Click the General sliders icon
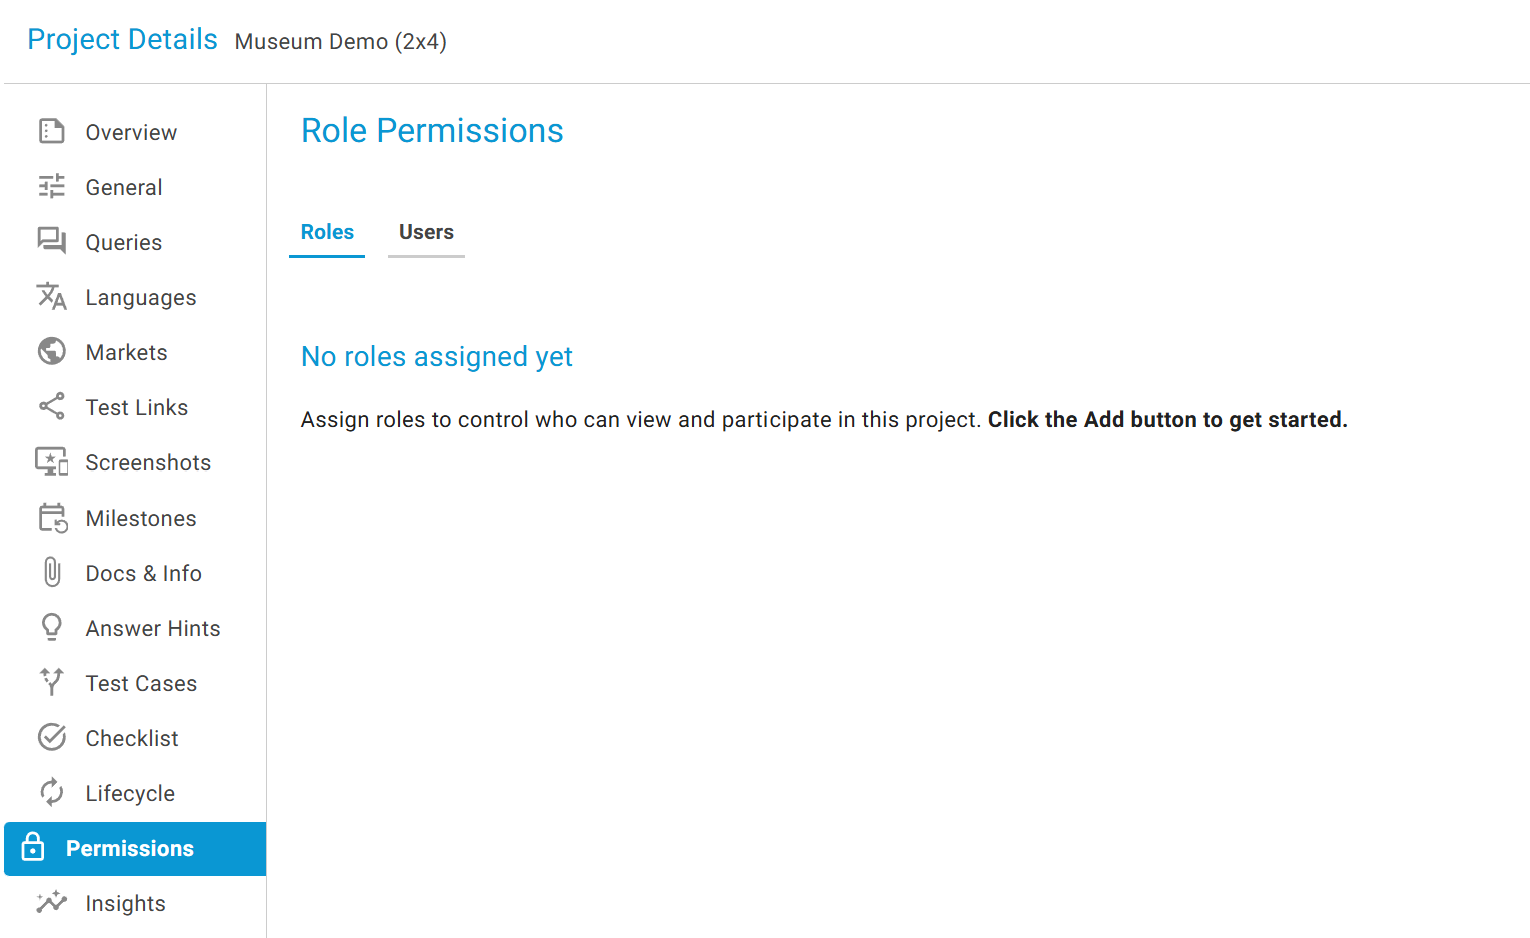Image resolution: width=1530 pixels, height=938 pixels. tap(52, 187)
